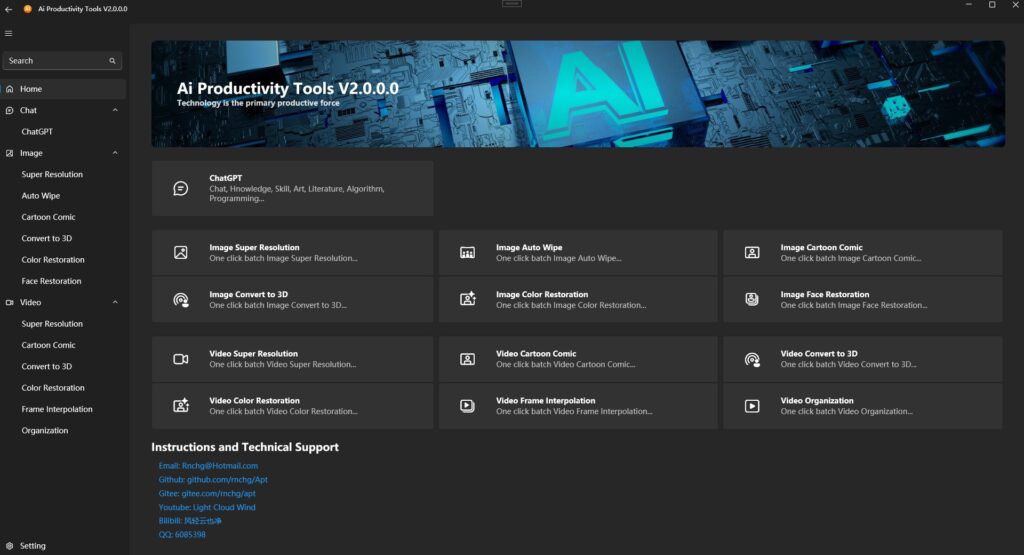Collapse the Image section in sidebar
This screenshot has width=1024, height=555.
click(115, 153)
